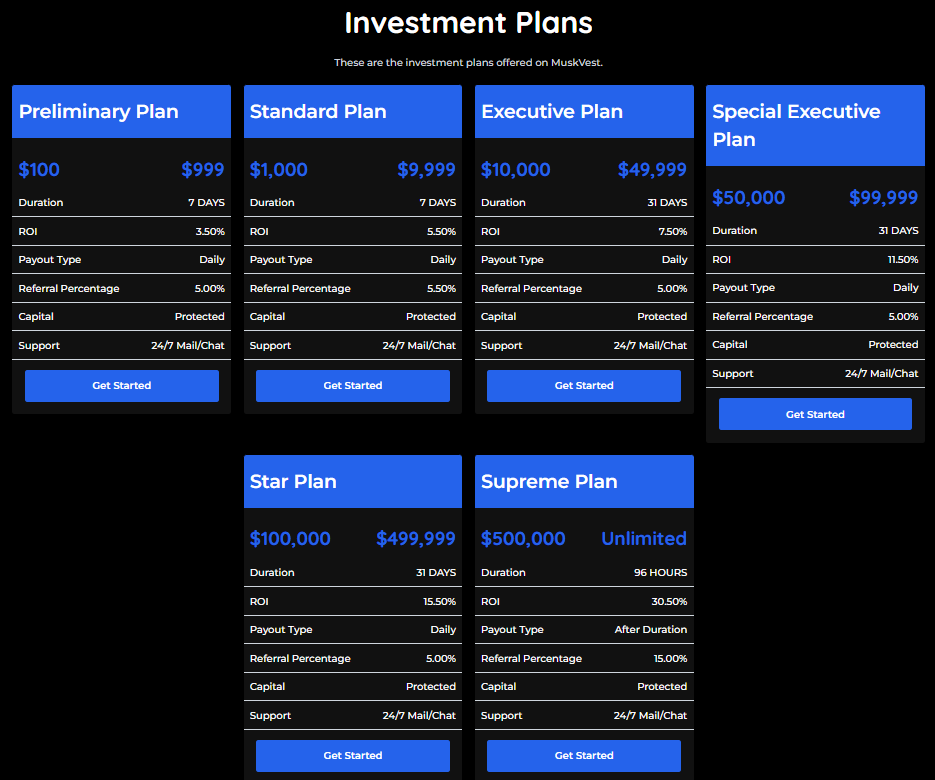
Task: Click the Preliminary Plan header
Action: [x=98, y=112]
